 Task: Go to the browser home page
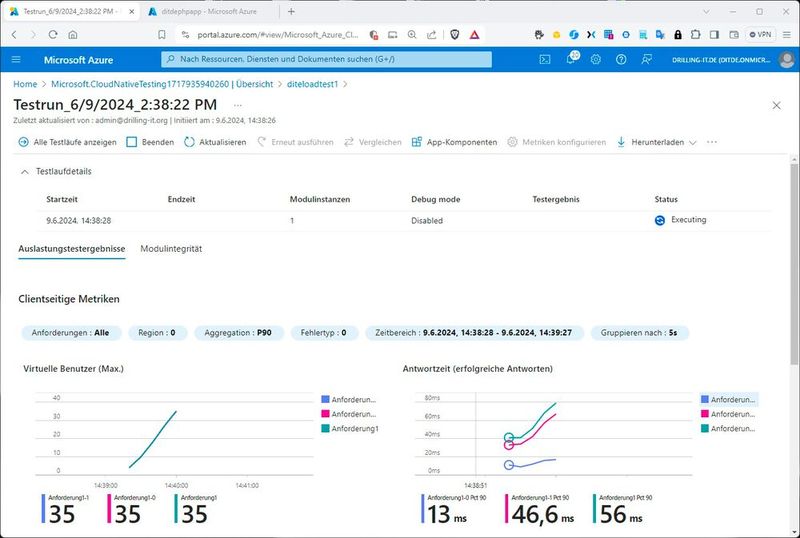(73, 35)
